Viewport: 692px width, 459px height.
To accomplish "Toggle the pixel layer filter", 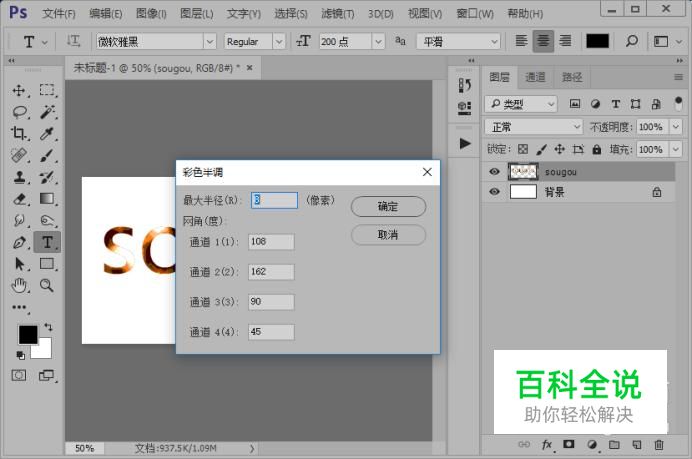I will point(575,104).
